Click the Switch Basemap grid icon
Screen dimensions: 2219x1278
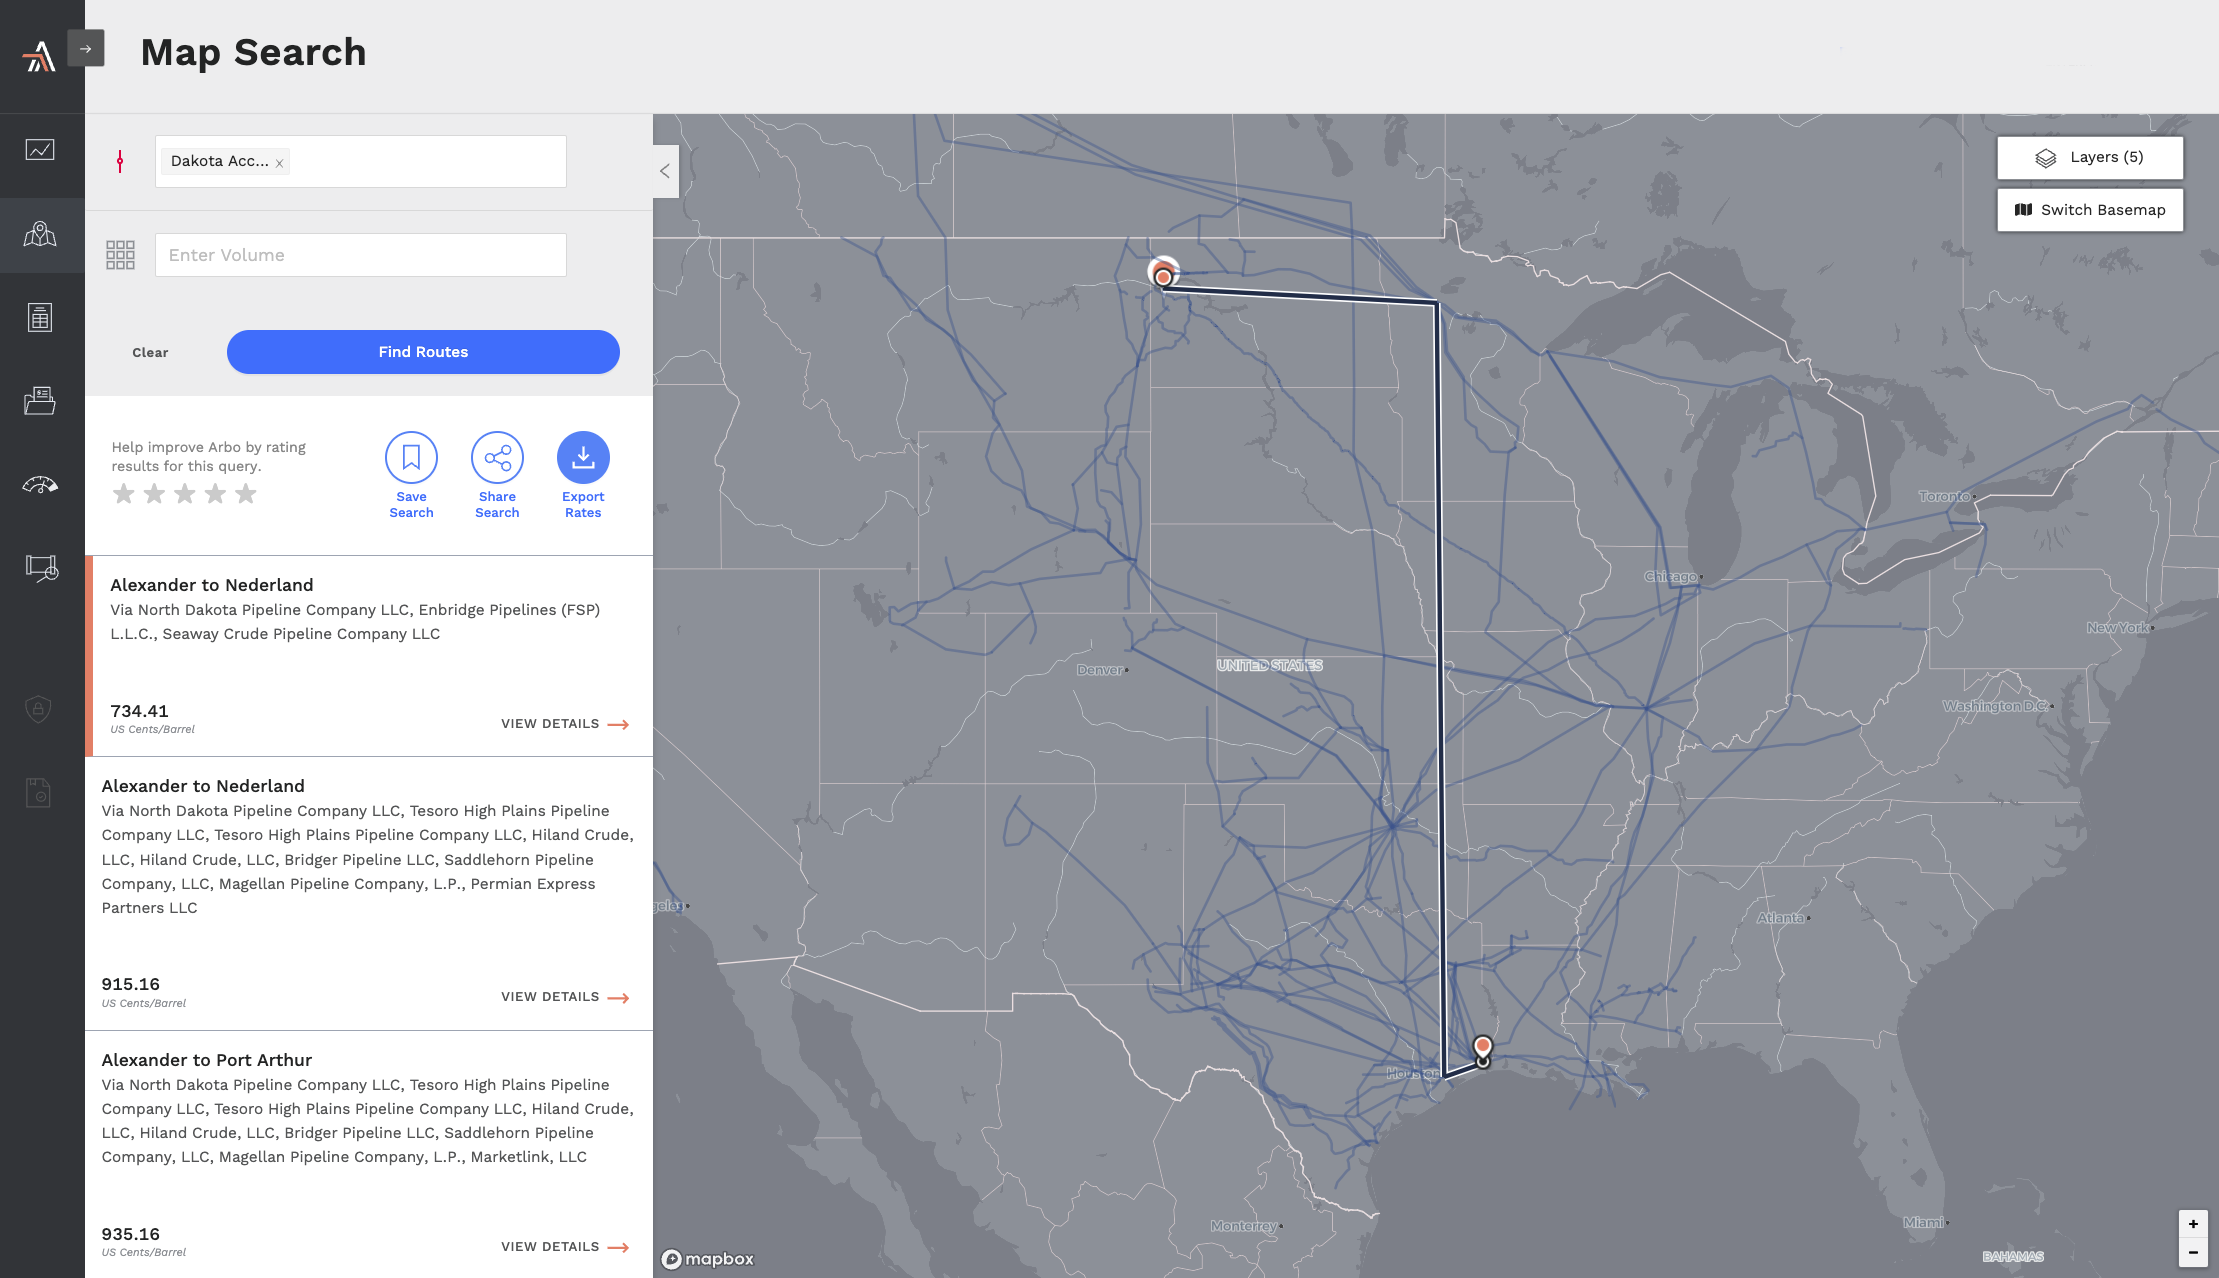click(2022, 209)
